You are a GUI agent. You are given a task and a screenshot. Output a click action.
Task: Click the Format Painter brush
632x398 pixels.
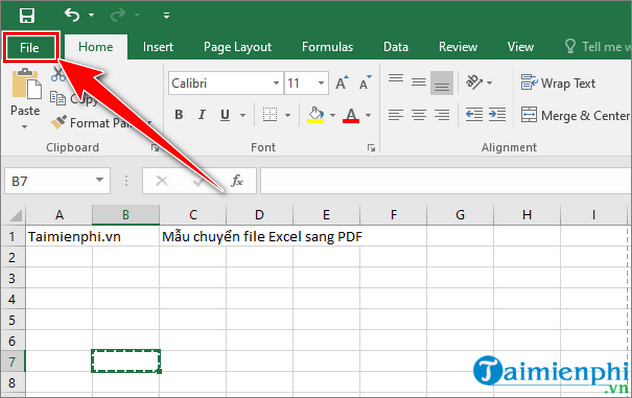(x=58, y=122)
